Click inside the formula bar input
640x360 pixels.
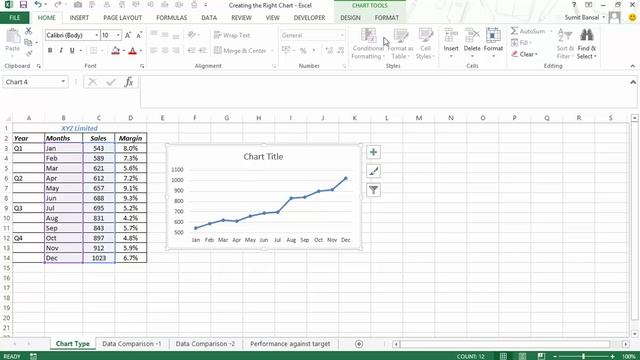(384, 91)
